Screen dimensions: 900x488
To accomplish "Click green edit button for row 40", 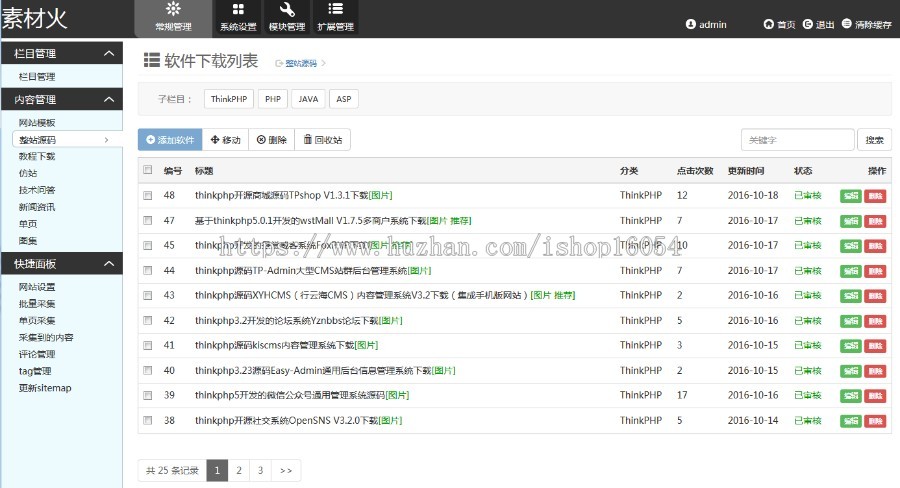I will point(851,371).
